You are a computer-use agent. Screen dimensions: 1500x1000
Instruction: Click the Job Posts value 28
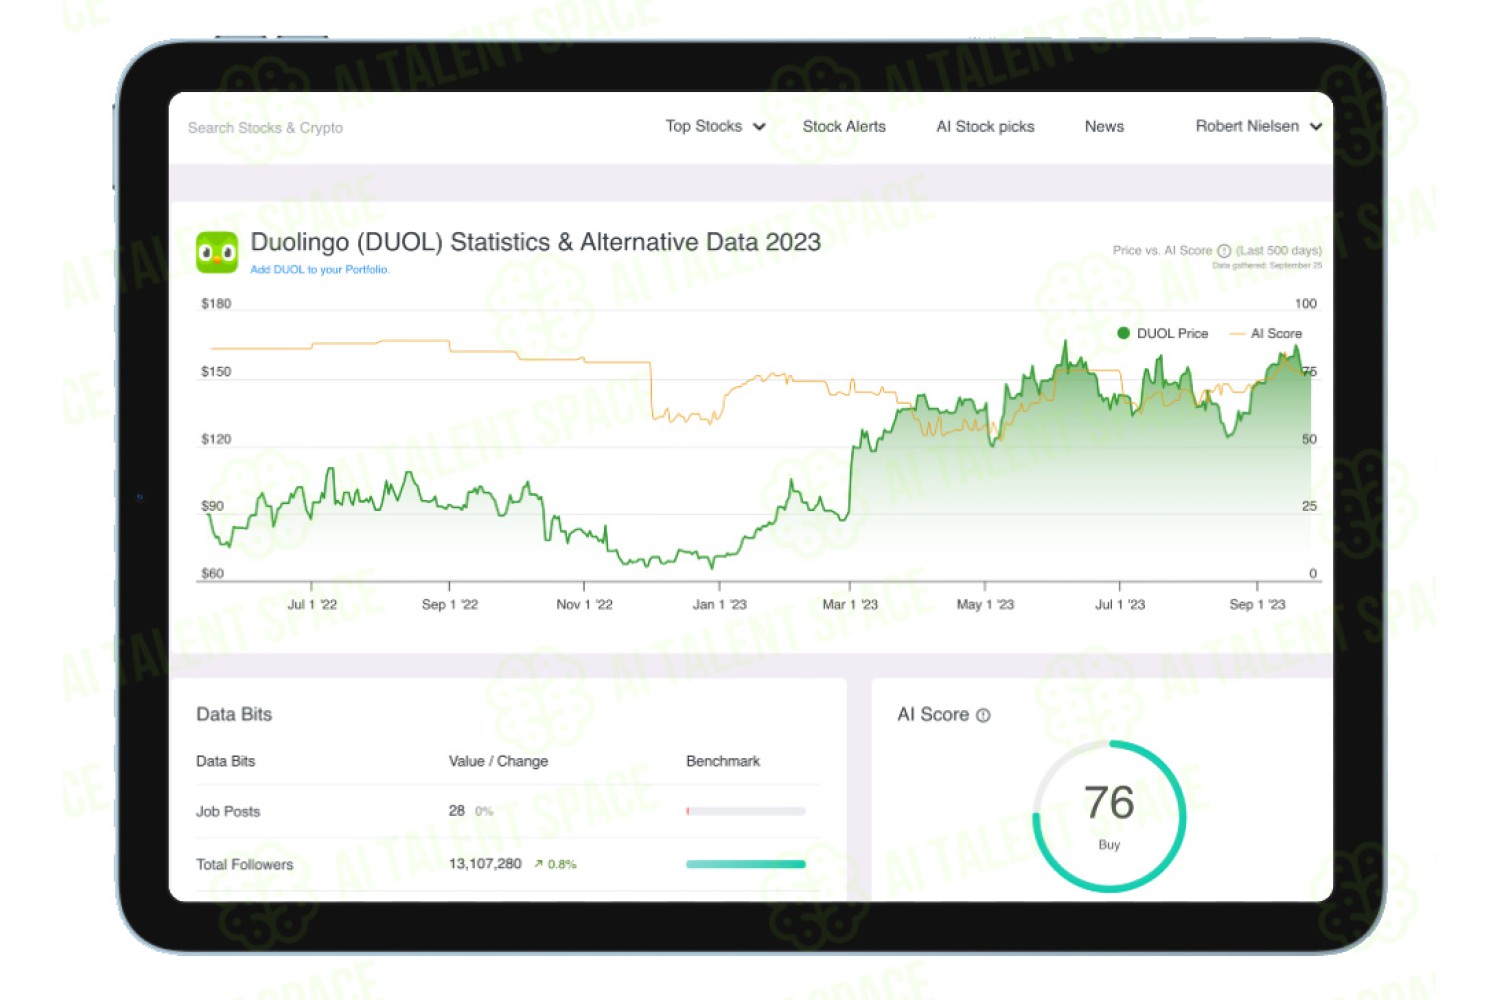tap(457, 810)
